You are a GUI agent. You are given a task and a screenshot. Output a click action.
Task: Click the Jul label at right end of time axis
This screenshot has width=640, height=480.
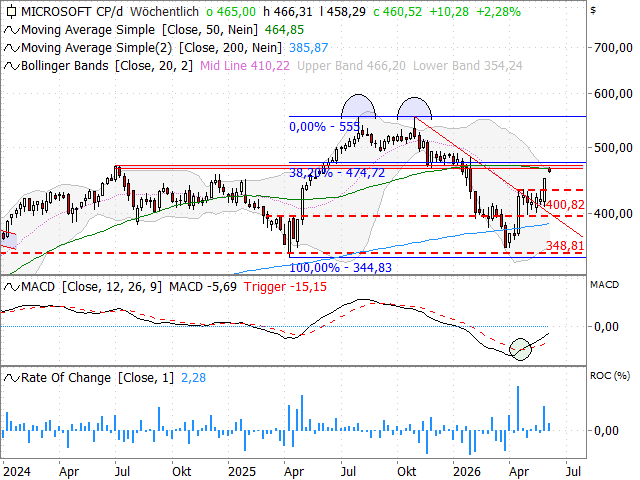pyautogui.click(x=573, y=471)
